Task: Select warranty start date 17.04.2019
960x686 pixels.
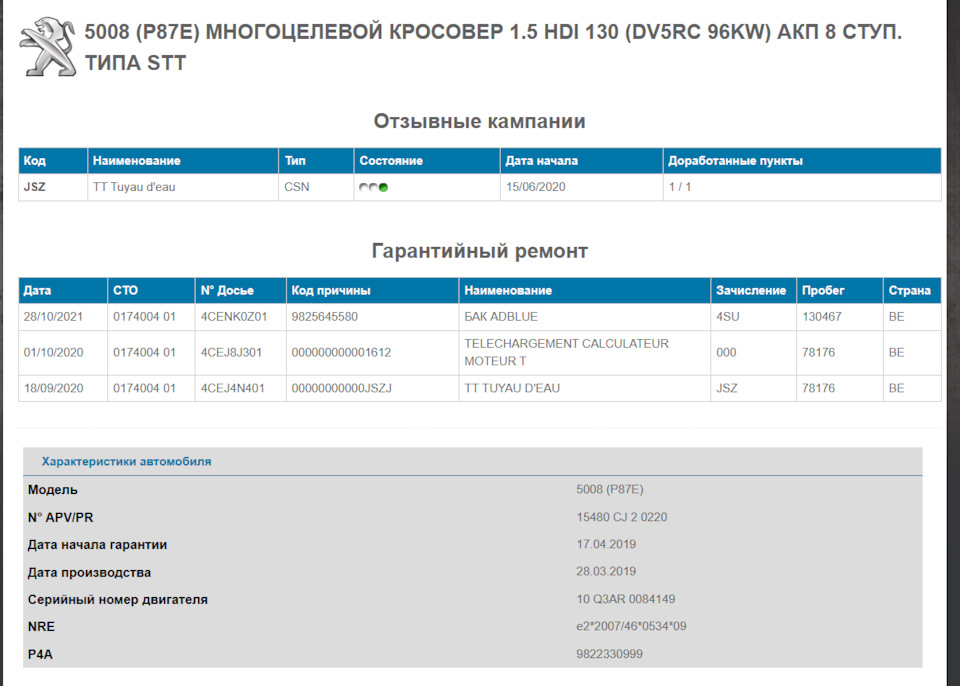Action: pos(606,544)
